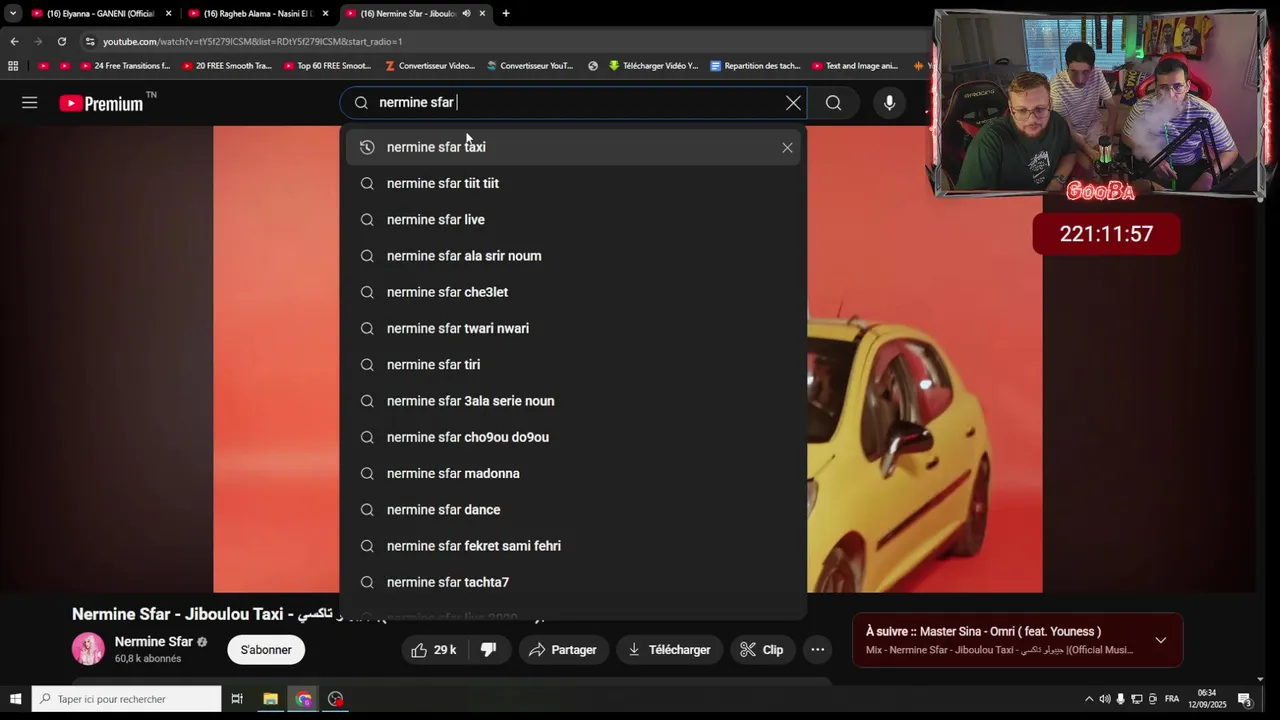Choose suggestion 'nermine sfar tiit tiit'
Image resolution: width=1280 pixels, height=720 pixels.
click(x=572, y=183)
